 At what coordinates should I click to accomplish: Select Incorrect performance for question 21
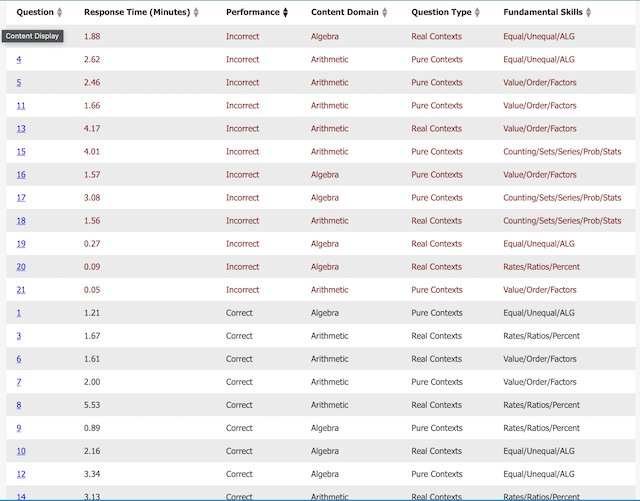pyautogui.click(x=242, y=290)
